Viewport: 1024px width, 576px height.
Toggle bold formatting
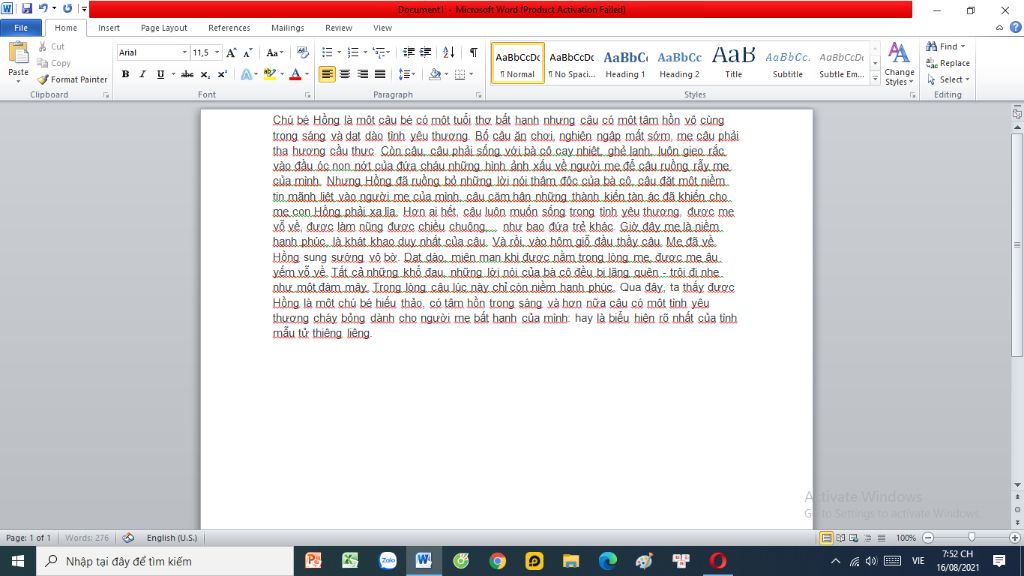pyautogui.click(x=125, y=74)
